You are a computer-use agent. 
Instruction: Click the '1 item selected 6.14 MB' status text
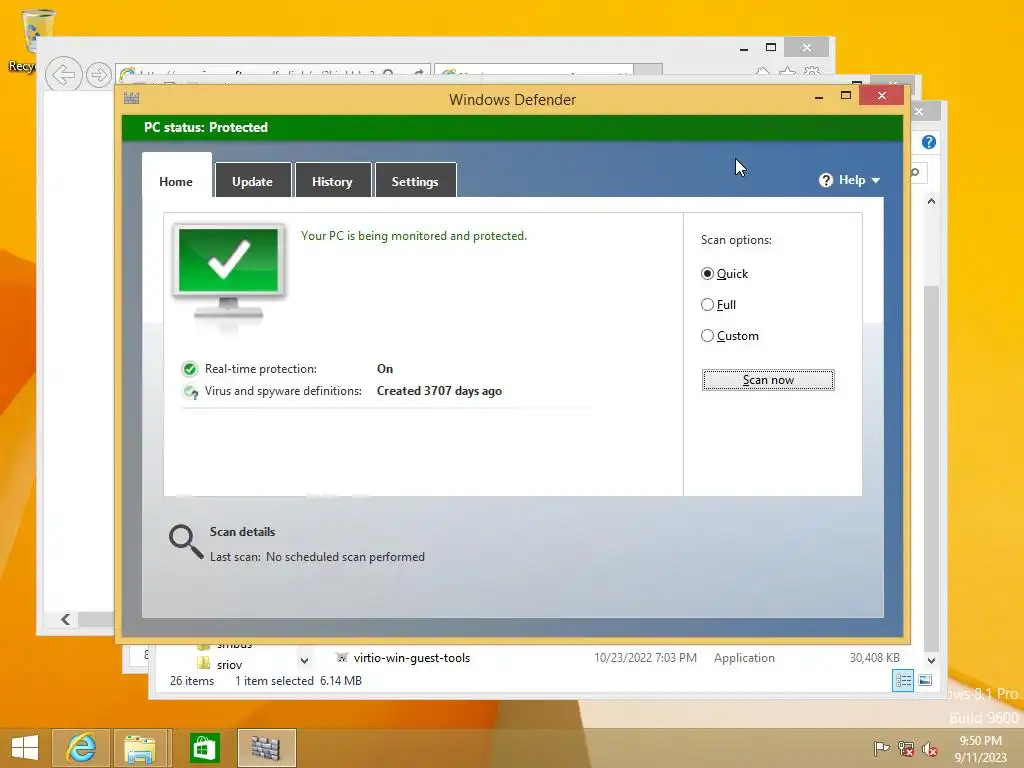pos(298,680)
